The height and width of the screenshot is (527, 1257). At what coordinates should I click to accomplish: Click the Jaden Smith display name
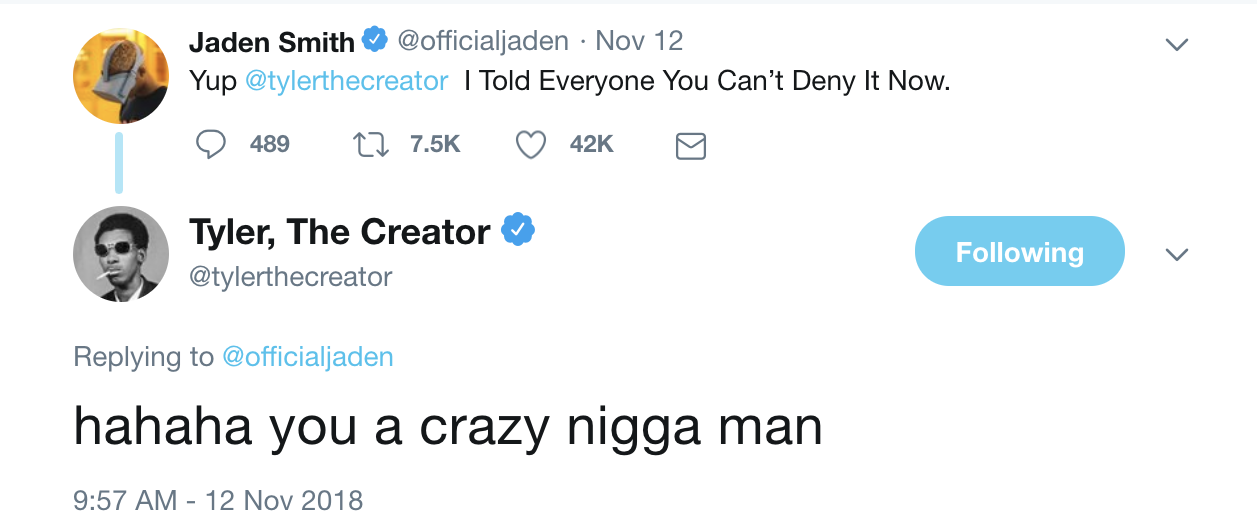tap(271, 42)
